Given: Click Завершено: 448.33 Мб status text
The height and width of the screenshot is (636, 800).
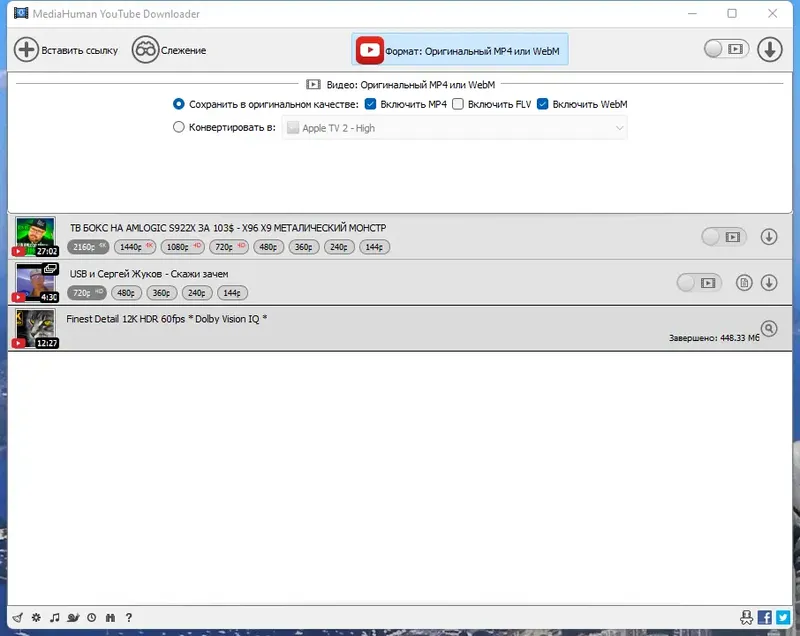Looking at the screenshot, I should 714,338.
